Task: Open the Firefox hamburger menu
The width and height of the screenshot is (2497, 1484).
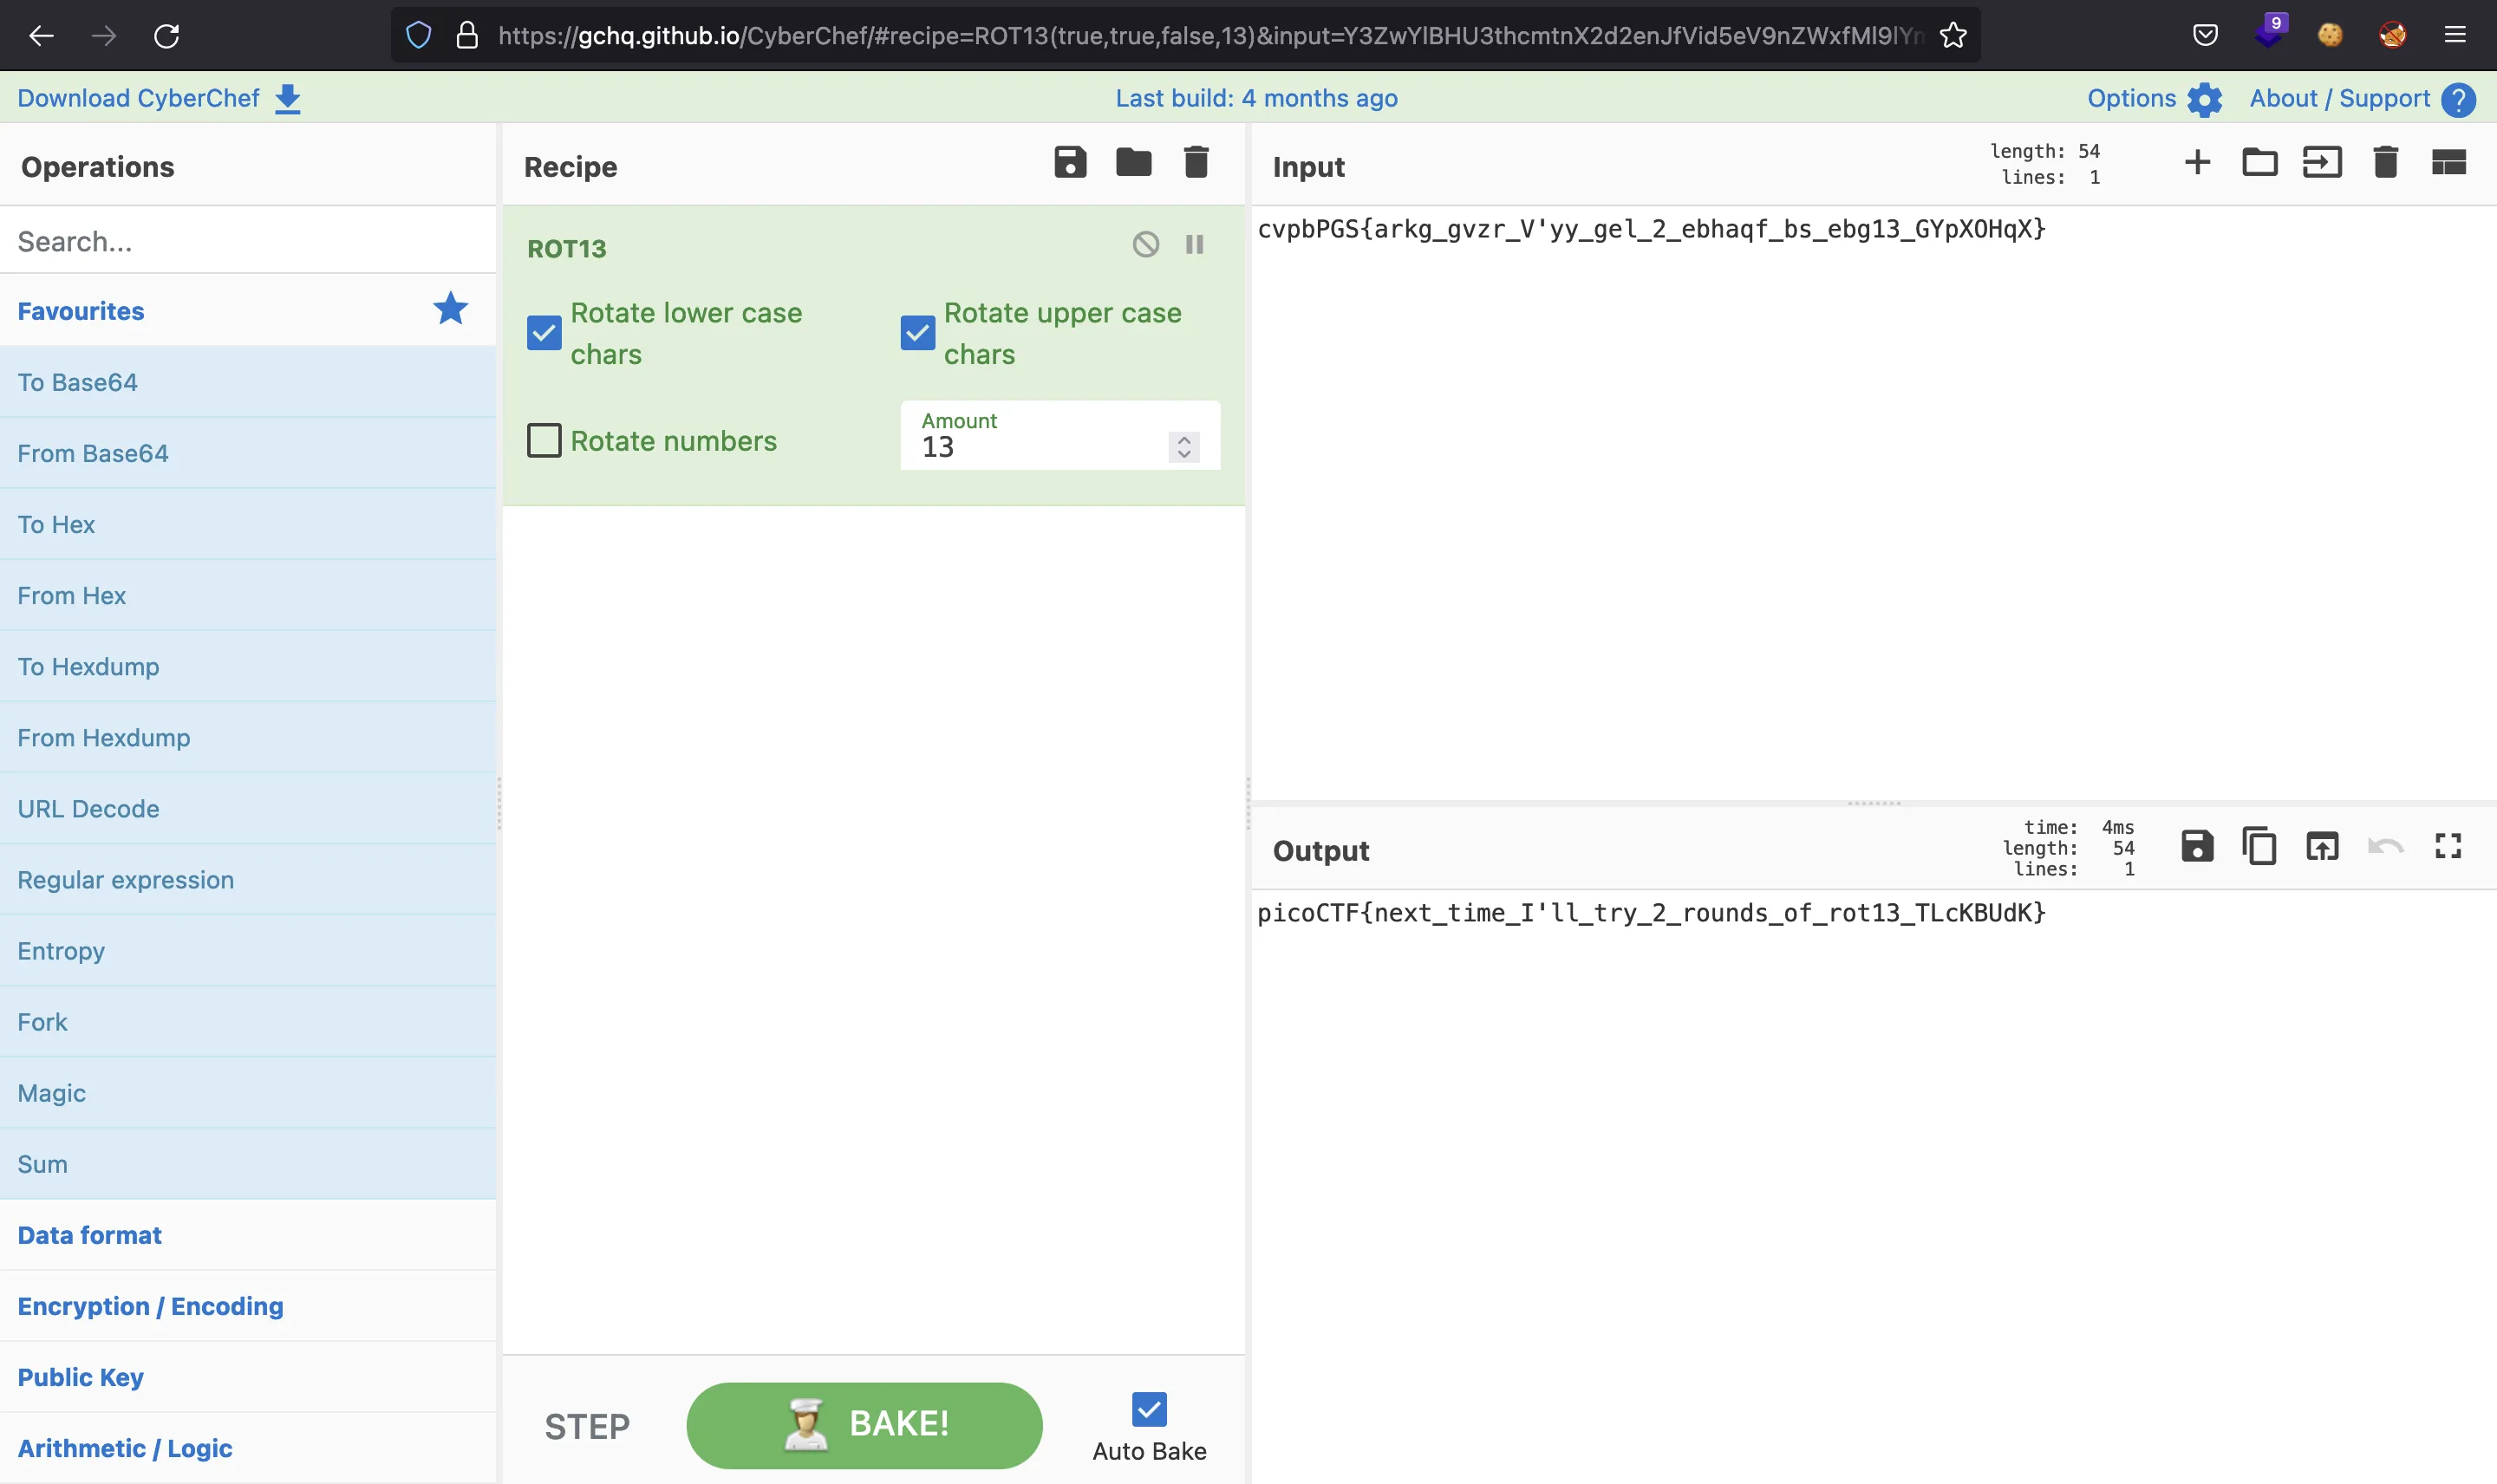Action: pyautogui.click(x=2455, y=35)
